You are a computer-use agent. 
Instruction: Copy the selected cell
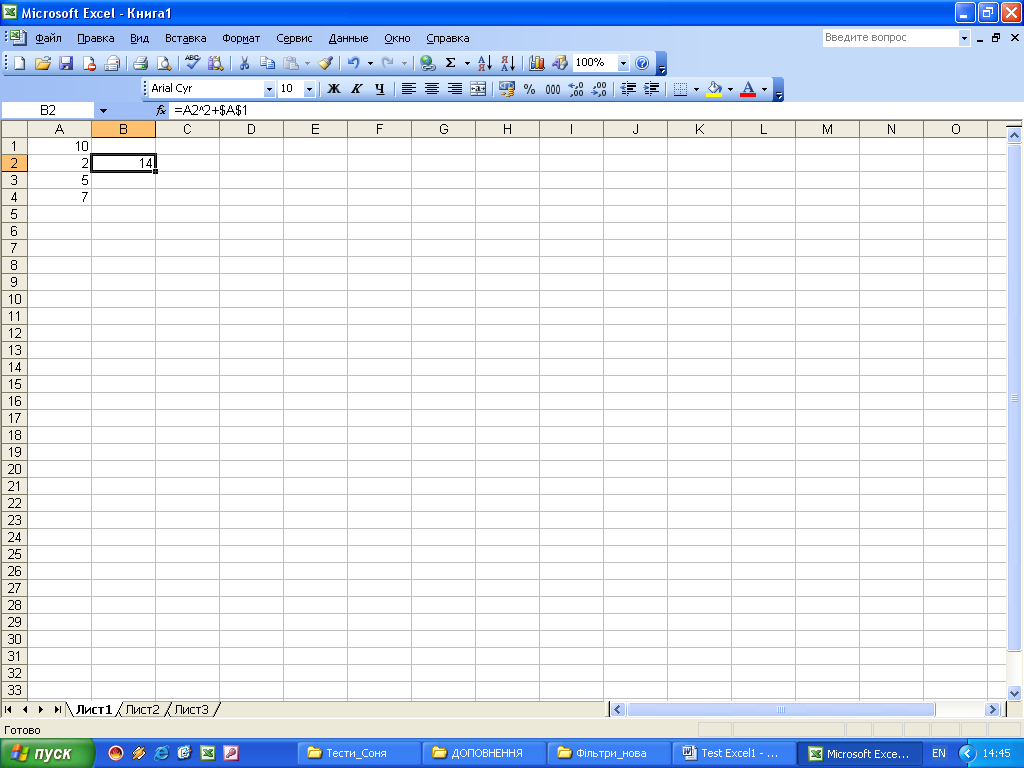(267, 63)
